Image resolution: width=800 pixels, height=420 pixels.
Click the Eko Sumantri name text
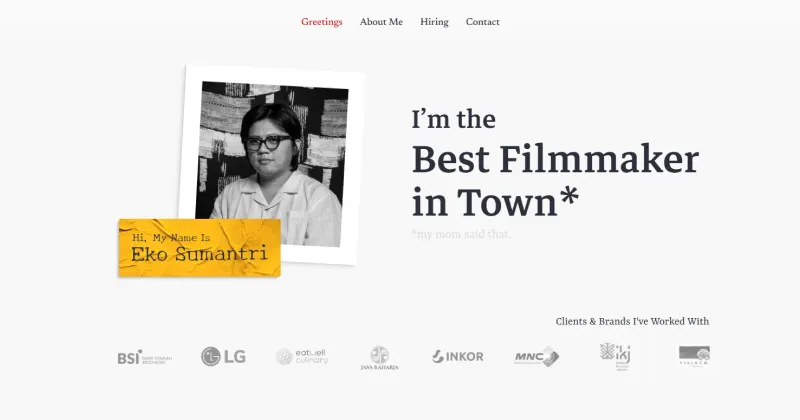(199, 254)
